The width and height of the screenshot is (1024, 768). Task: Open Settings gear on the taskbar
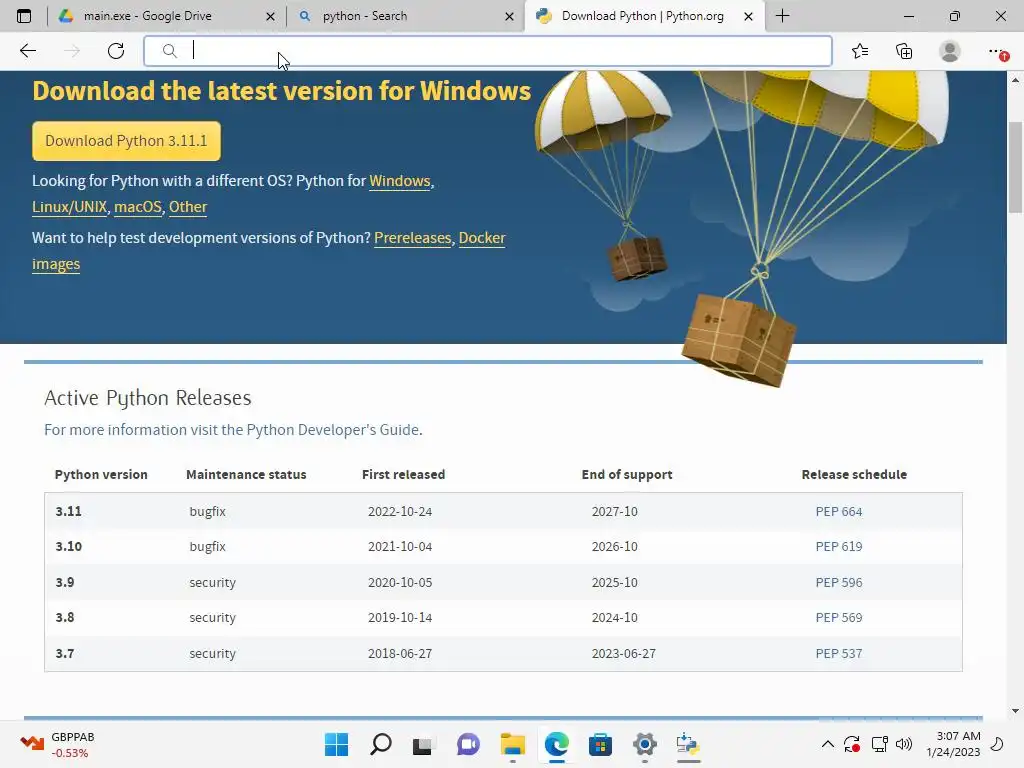point(645,744)
